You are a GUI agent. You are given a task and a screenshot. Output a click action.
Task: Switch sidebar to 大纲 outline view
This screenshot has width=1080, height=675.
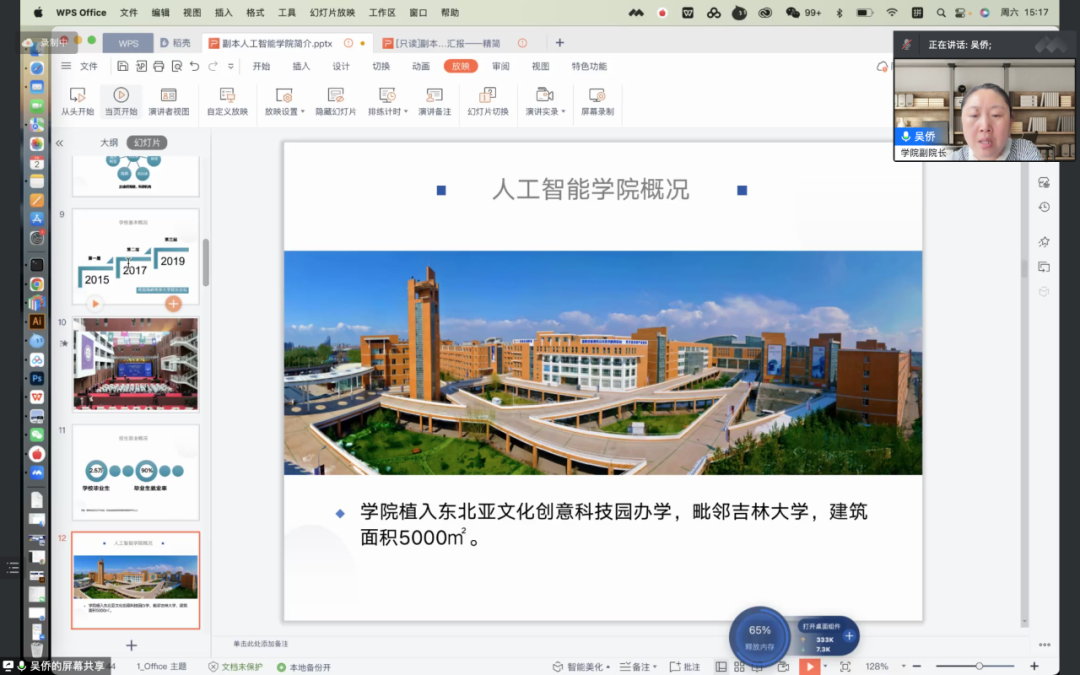click(x=109, y=143)
